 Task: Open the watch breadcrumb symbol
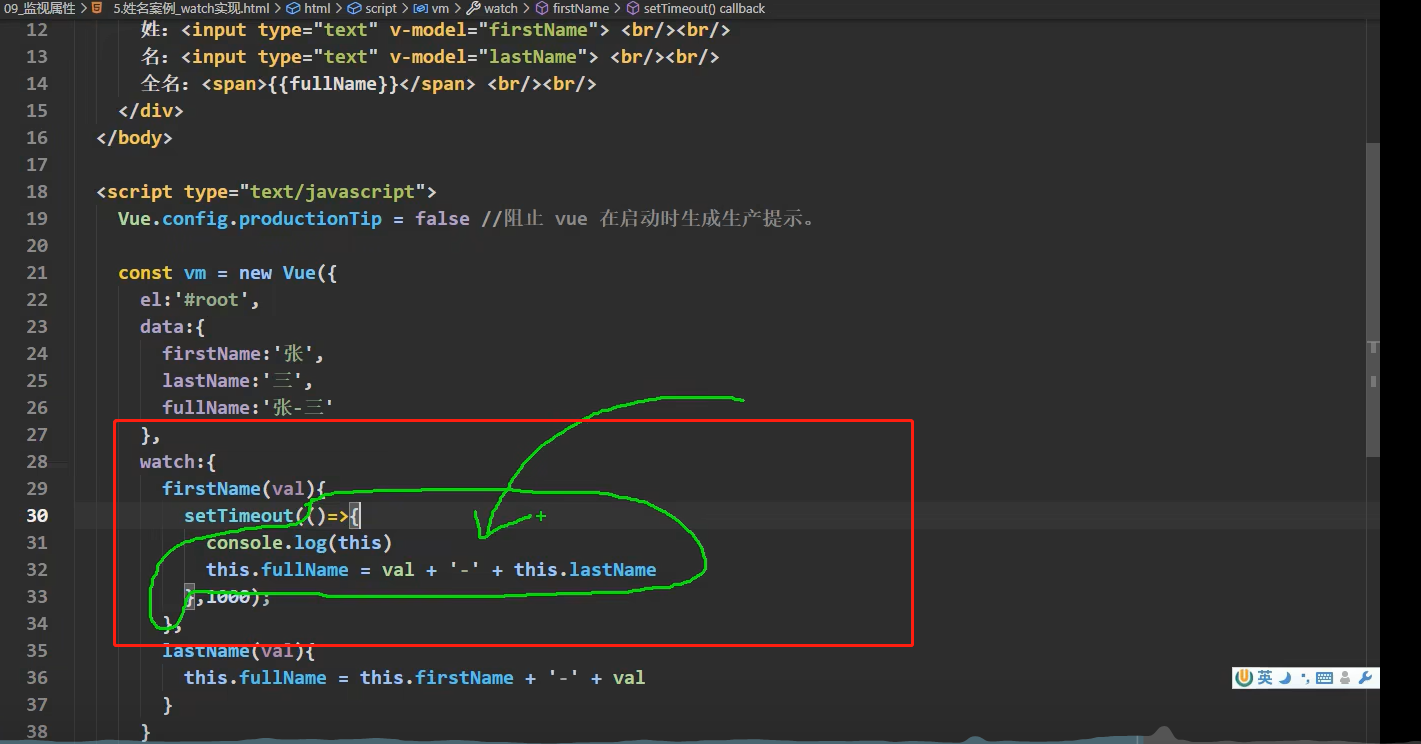pos(501,8)
